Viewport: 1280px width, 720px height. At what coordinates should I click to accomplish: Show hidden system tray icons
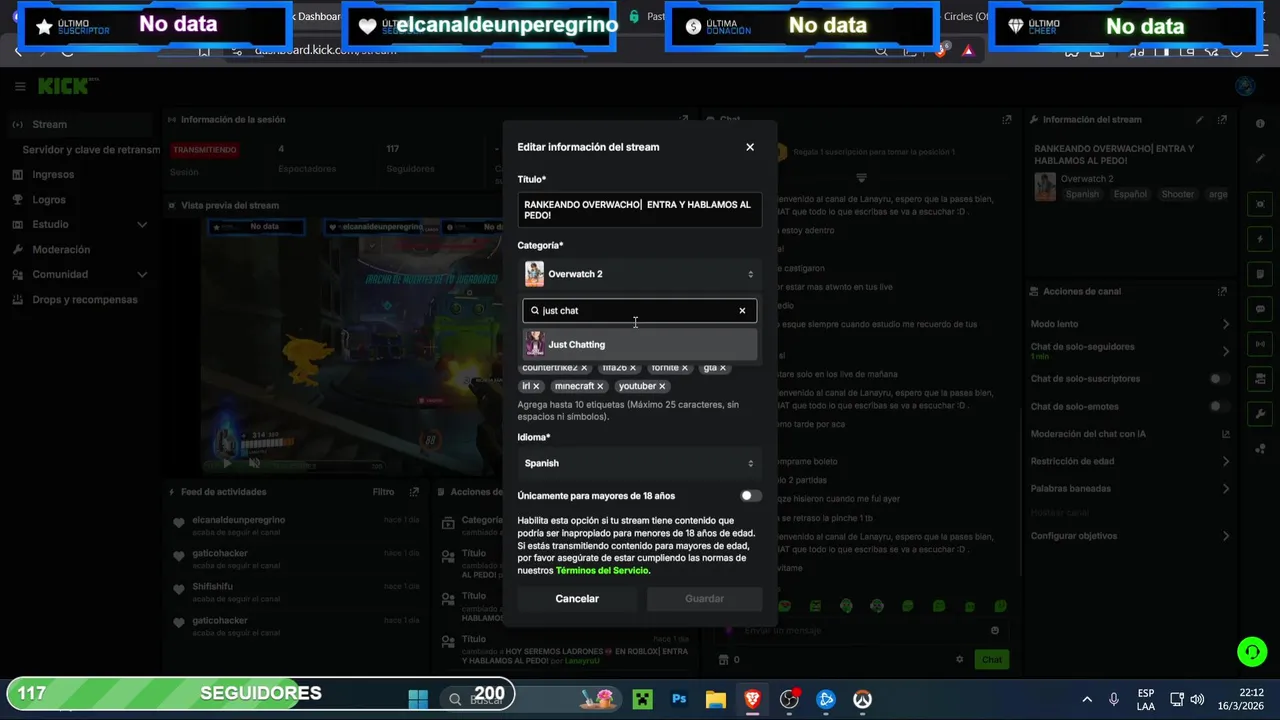click(1087, 699)
